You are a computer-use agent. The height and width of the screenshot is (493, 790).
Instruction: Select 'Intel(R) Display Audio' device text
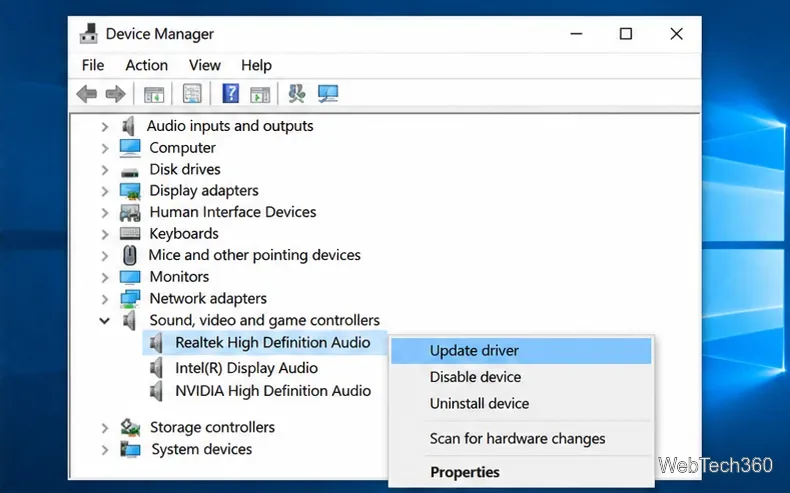[x=246, y=368]
